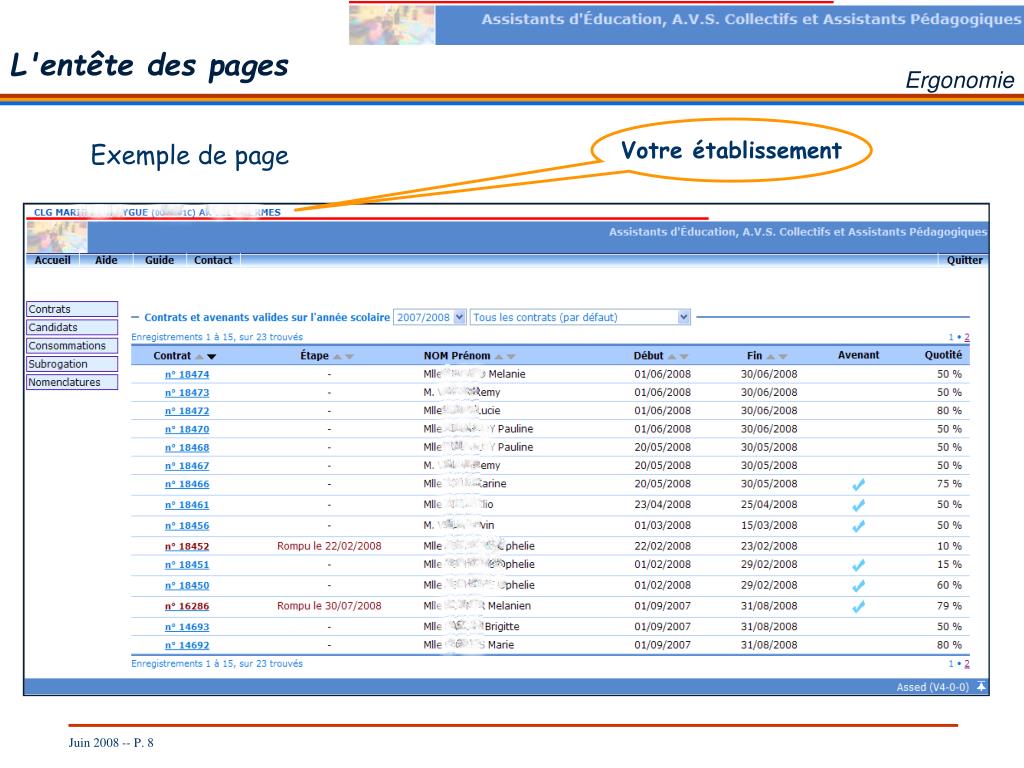Viewport: 1024px width, 768px height.
Task: Open contract n° 18468
Action: [187, 447]
